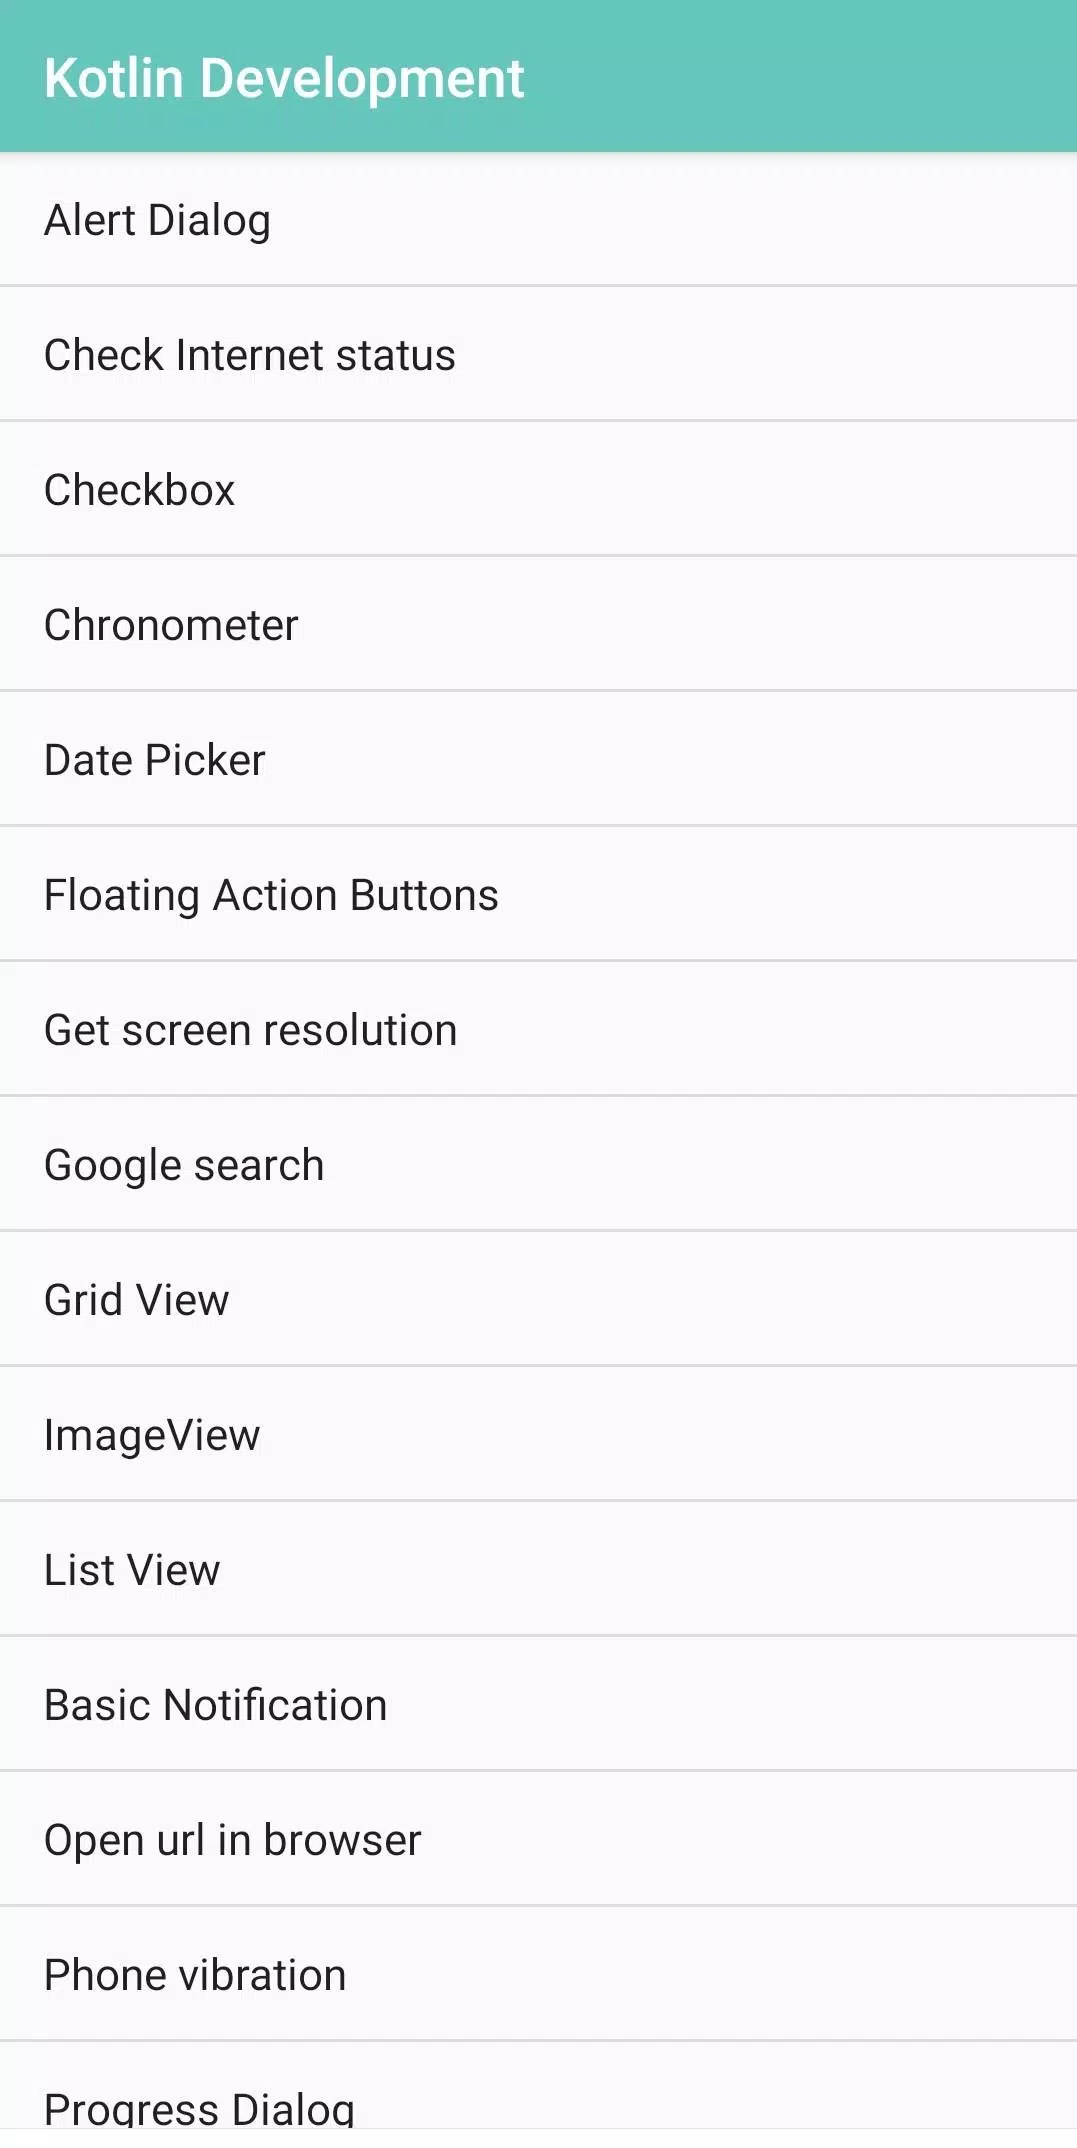Open the Date Picker example
Image resolution: width=1077 pixels, height=2148 pixels.
click(538, 759)
